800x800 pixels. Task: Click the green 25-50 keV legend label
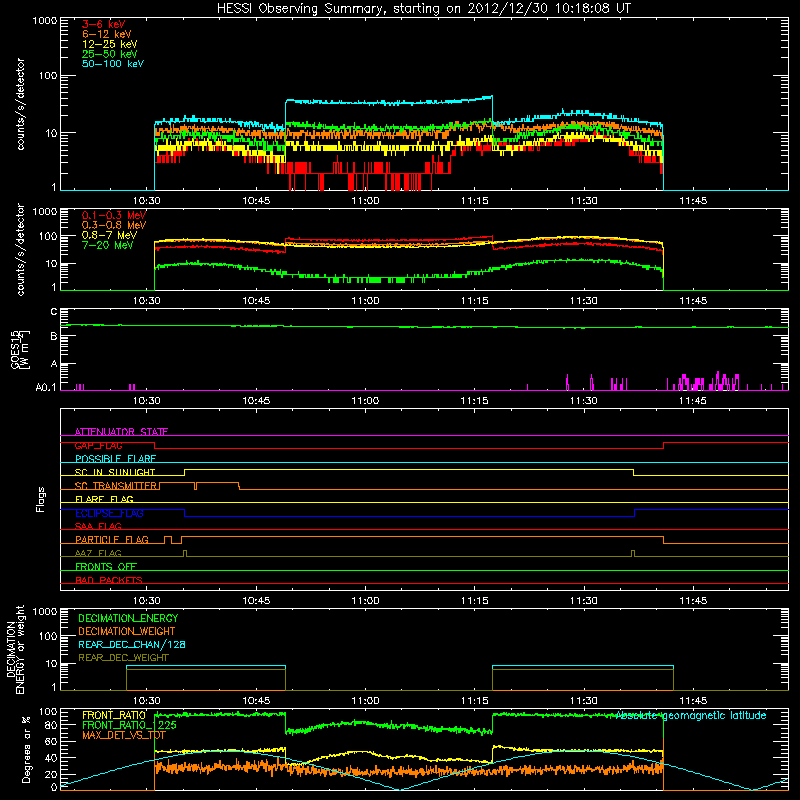(x=110, y=54)
